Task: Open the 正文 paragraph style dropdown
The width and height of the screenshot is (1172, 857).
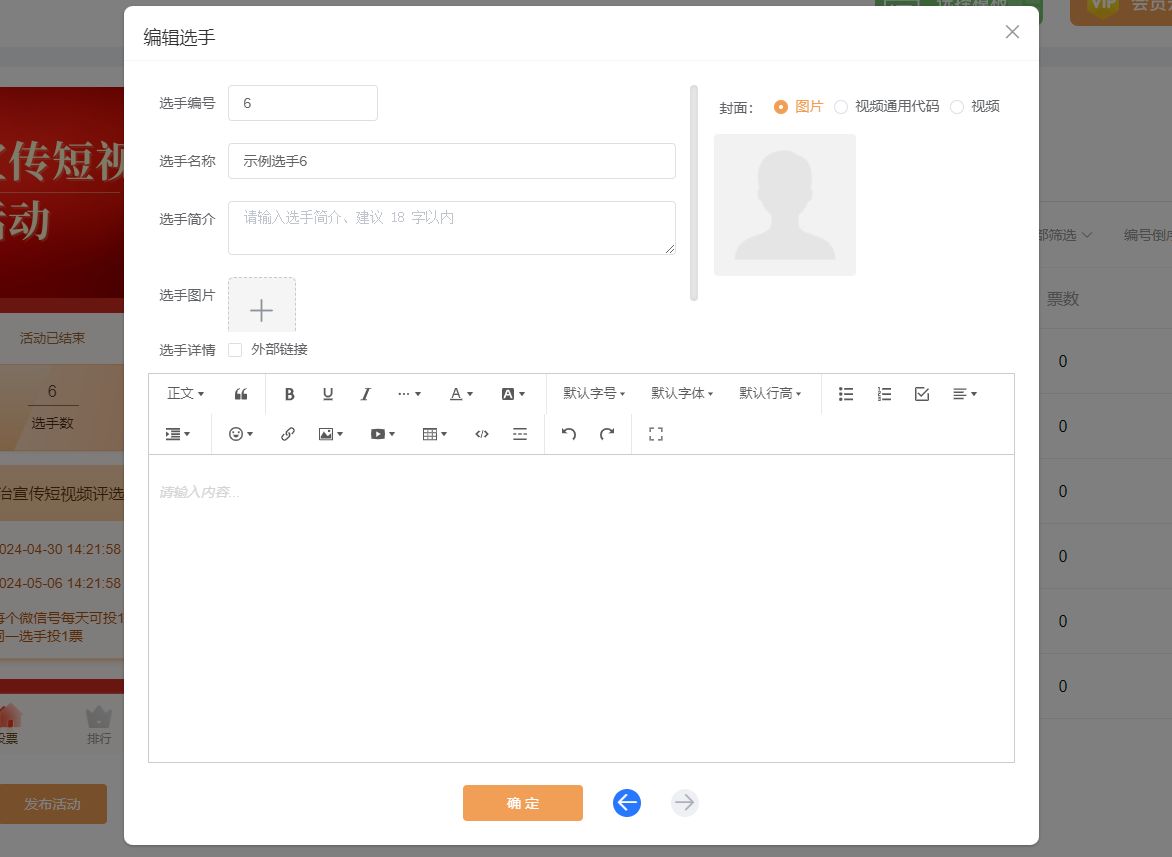Action: pyautogui.click(x=183, y=393)
